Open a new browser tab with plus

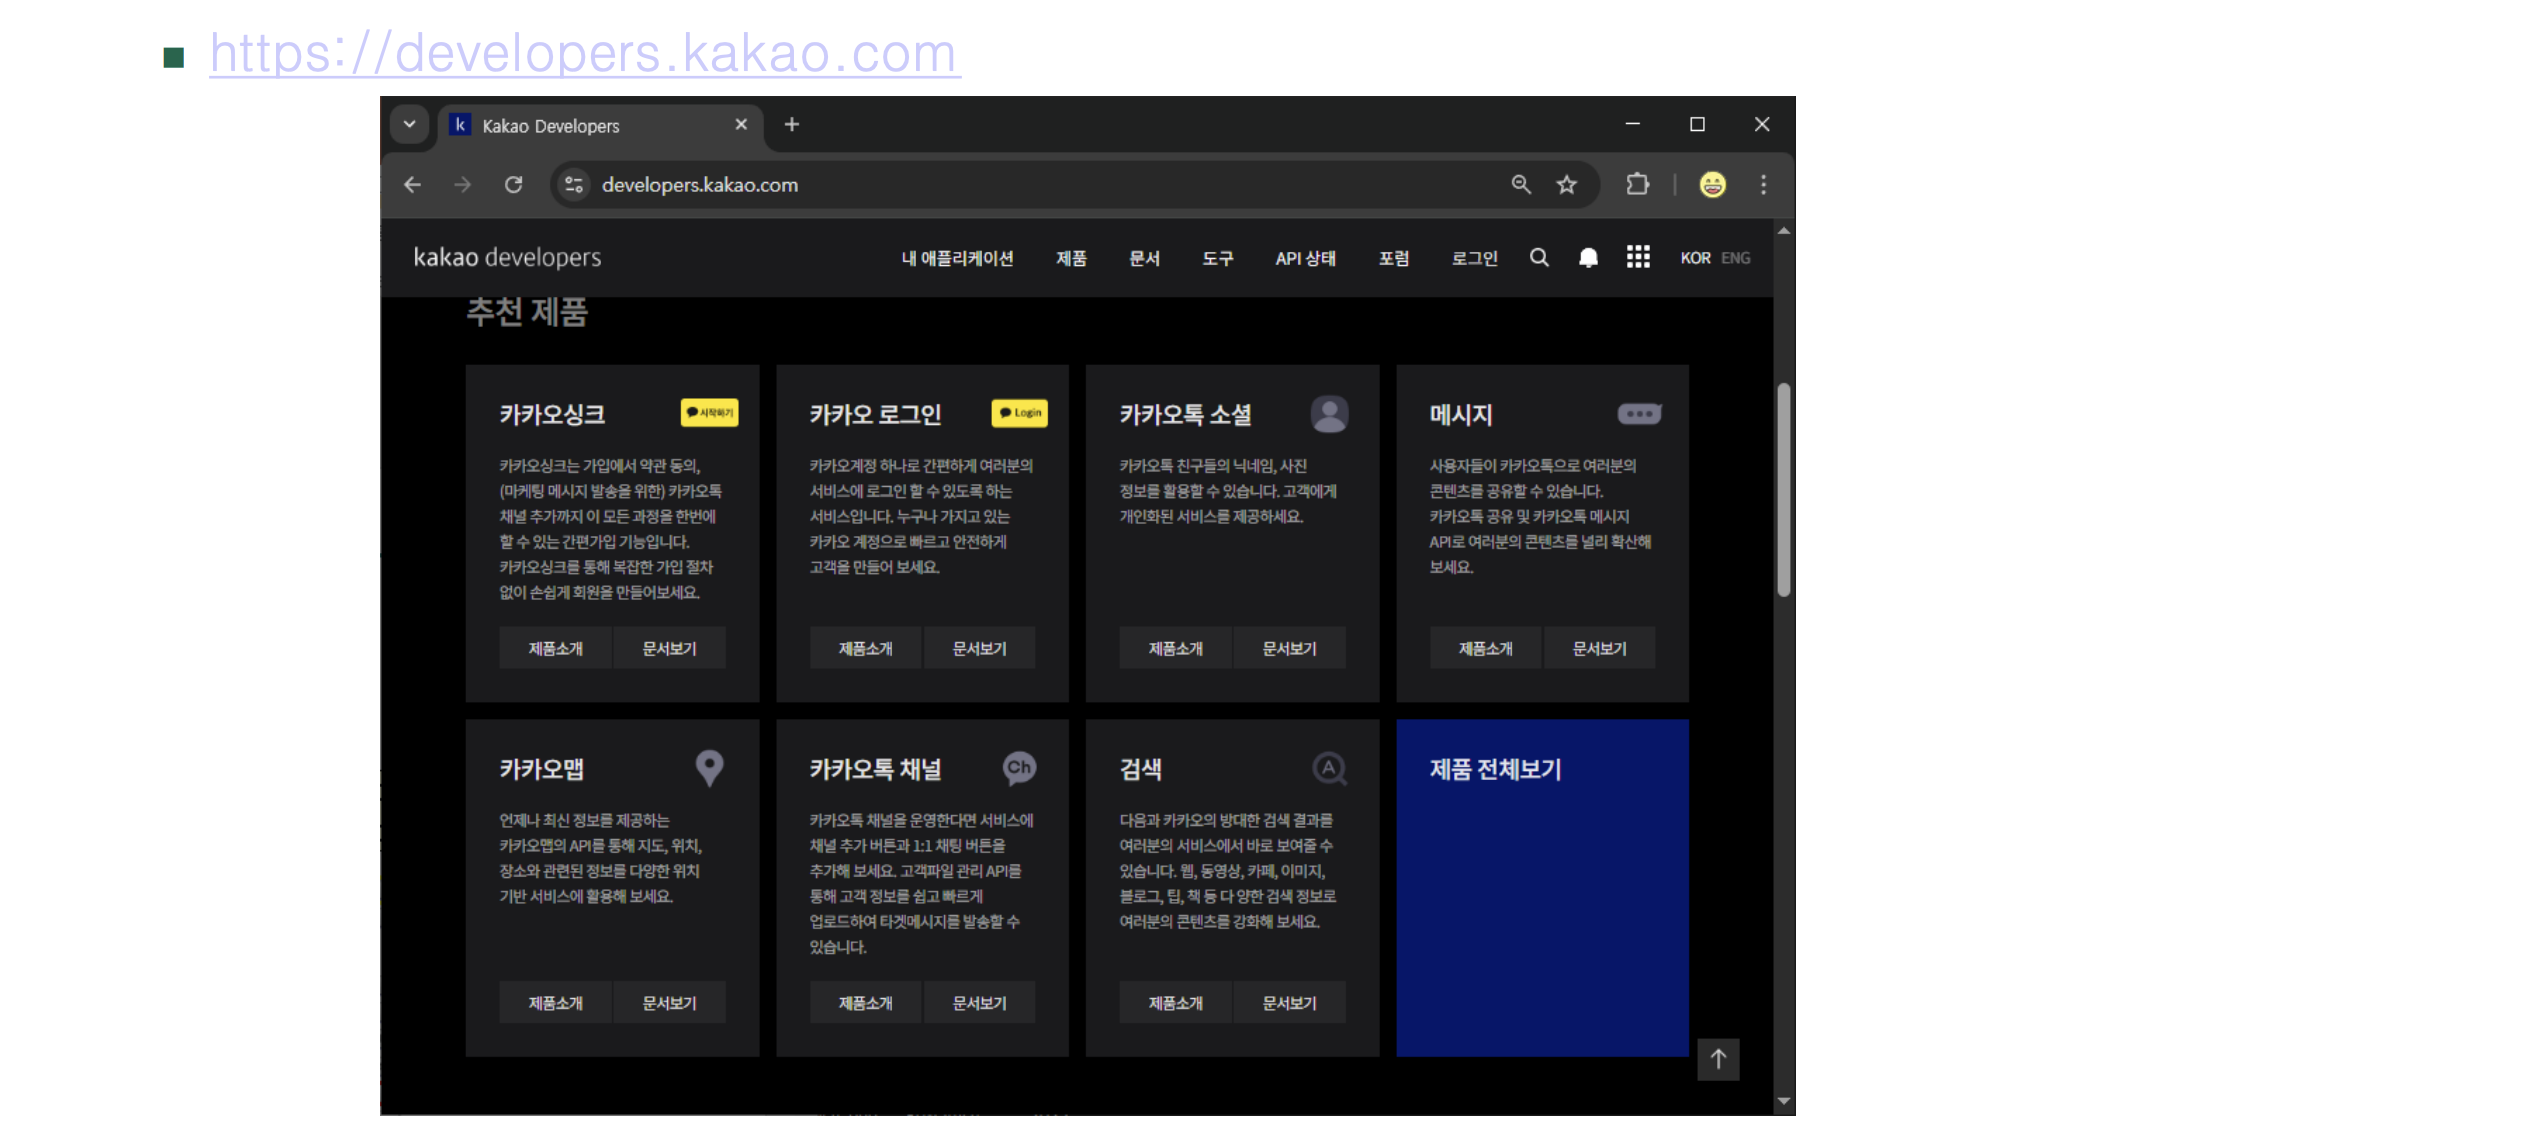791,125
